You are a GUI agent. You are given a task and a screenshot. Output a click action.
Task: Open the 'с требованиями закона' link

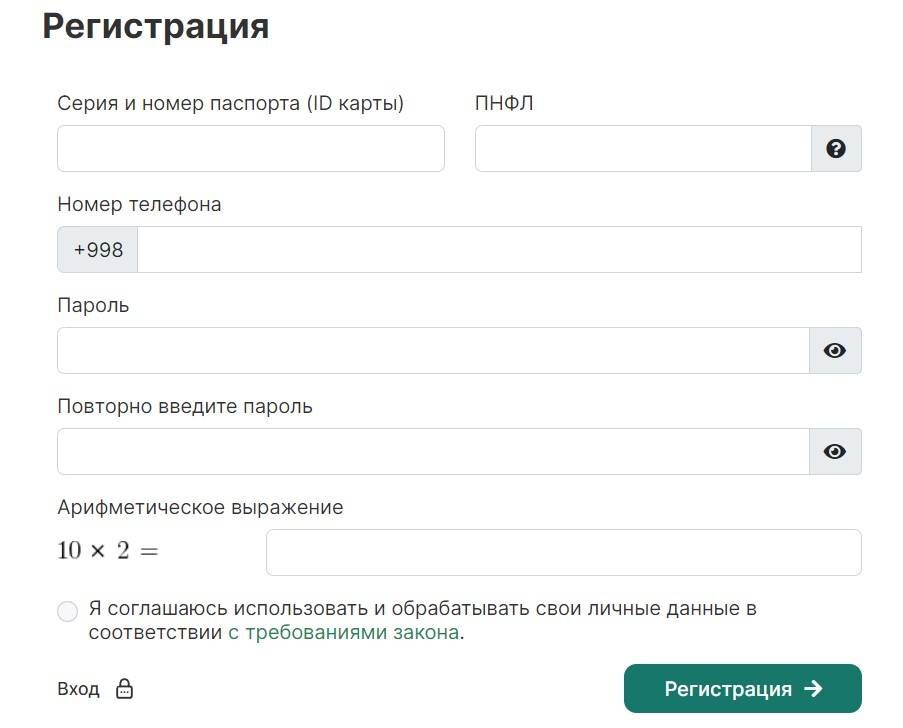(x=344, y=632)
